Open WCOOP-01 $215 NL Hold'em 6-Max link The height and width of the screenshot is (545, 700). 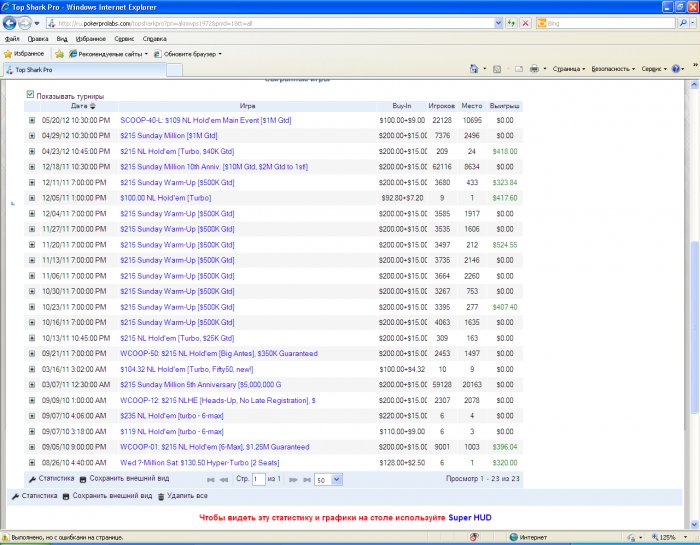(215, 447)
